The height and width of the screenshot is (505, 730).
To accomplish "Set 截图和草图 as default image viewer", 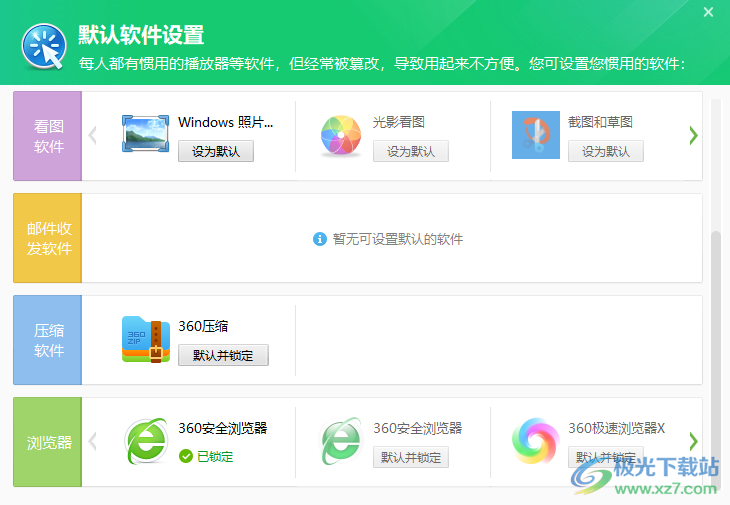I will click(x=606, y=151).
